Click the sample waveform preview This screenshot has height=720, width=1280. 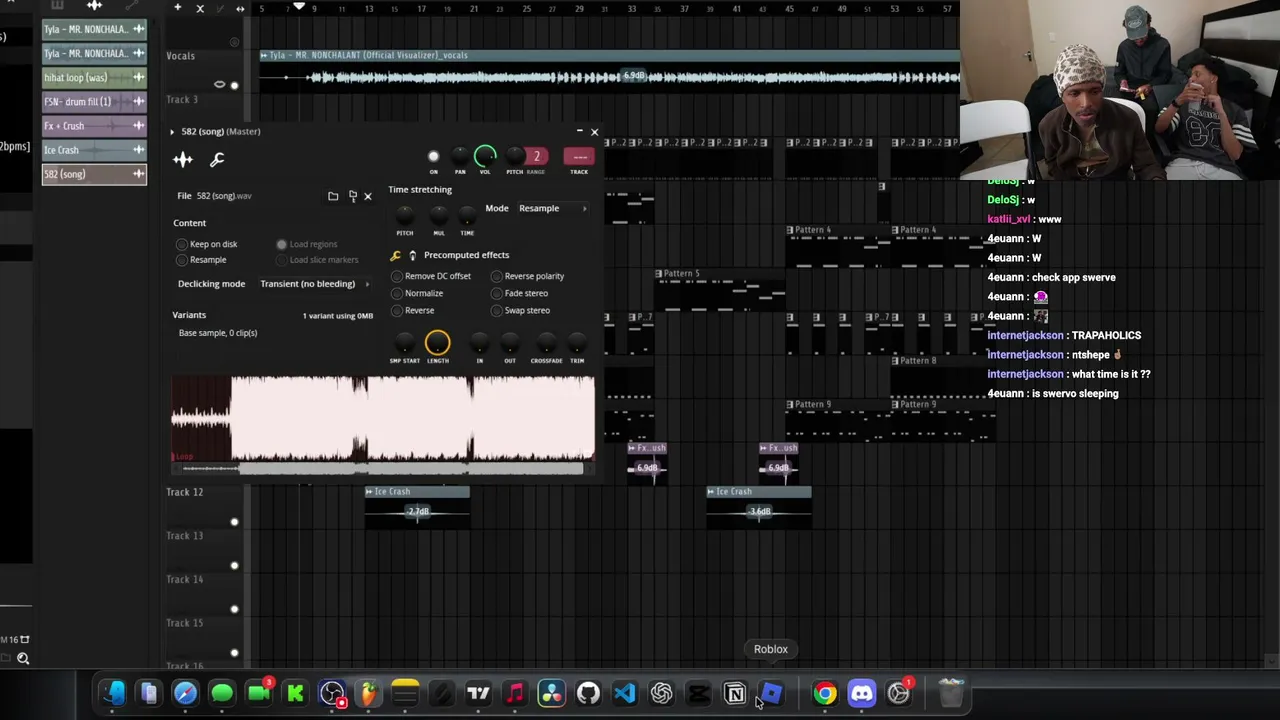pos(383,418)
